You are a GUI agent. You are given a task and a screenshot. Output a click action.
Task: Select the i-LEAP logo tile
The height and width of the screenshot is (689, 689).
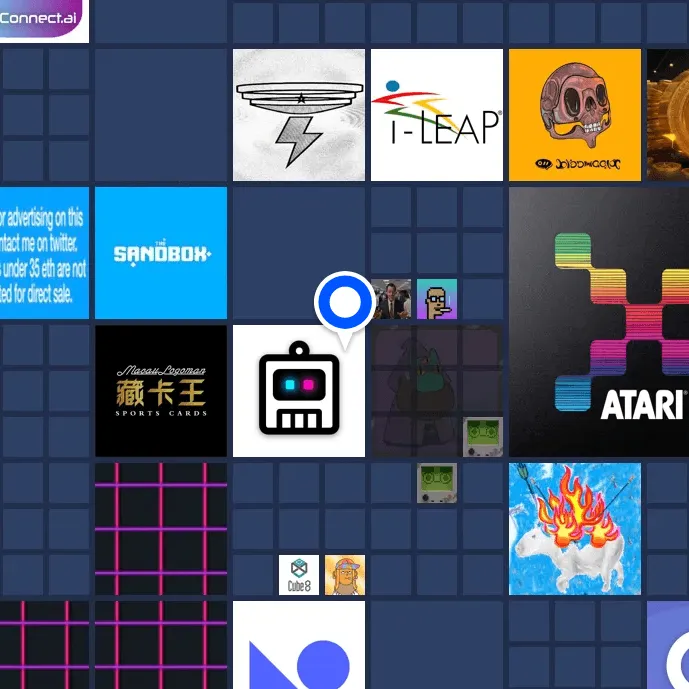point(437,115)
